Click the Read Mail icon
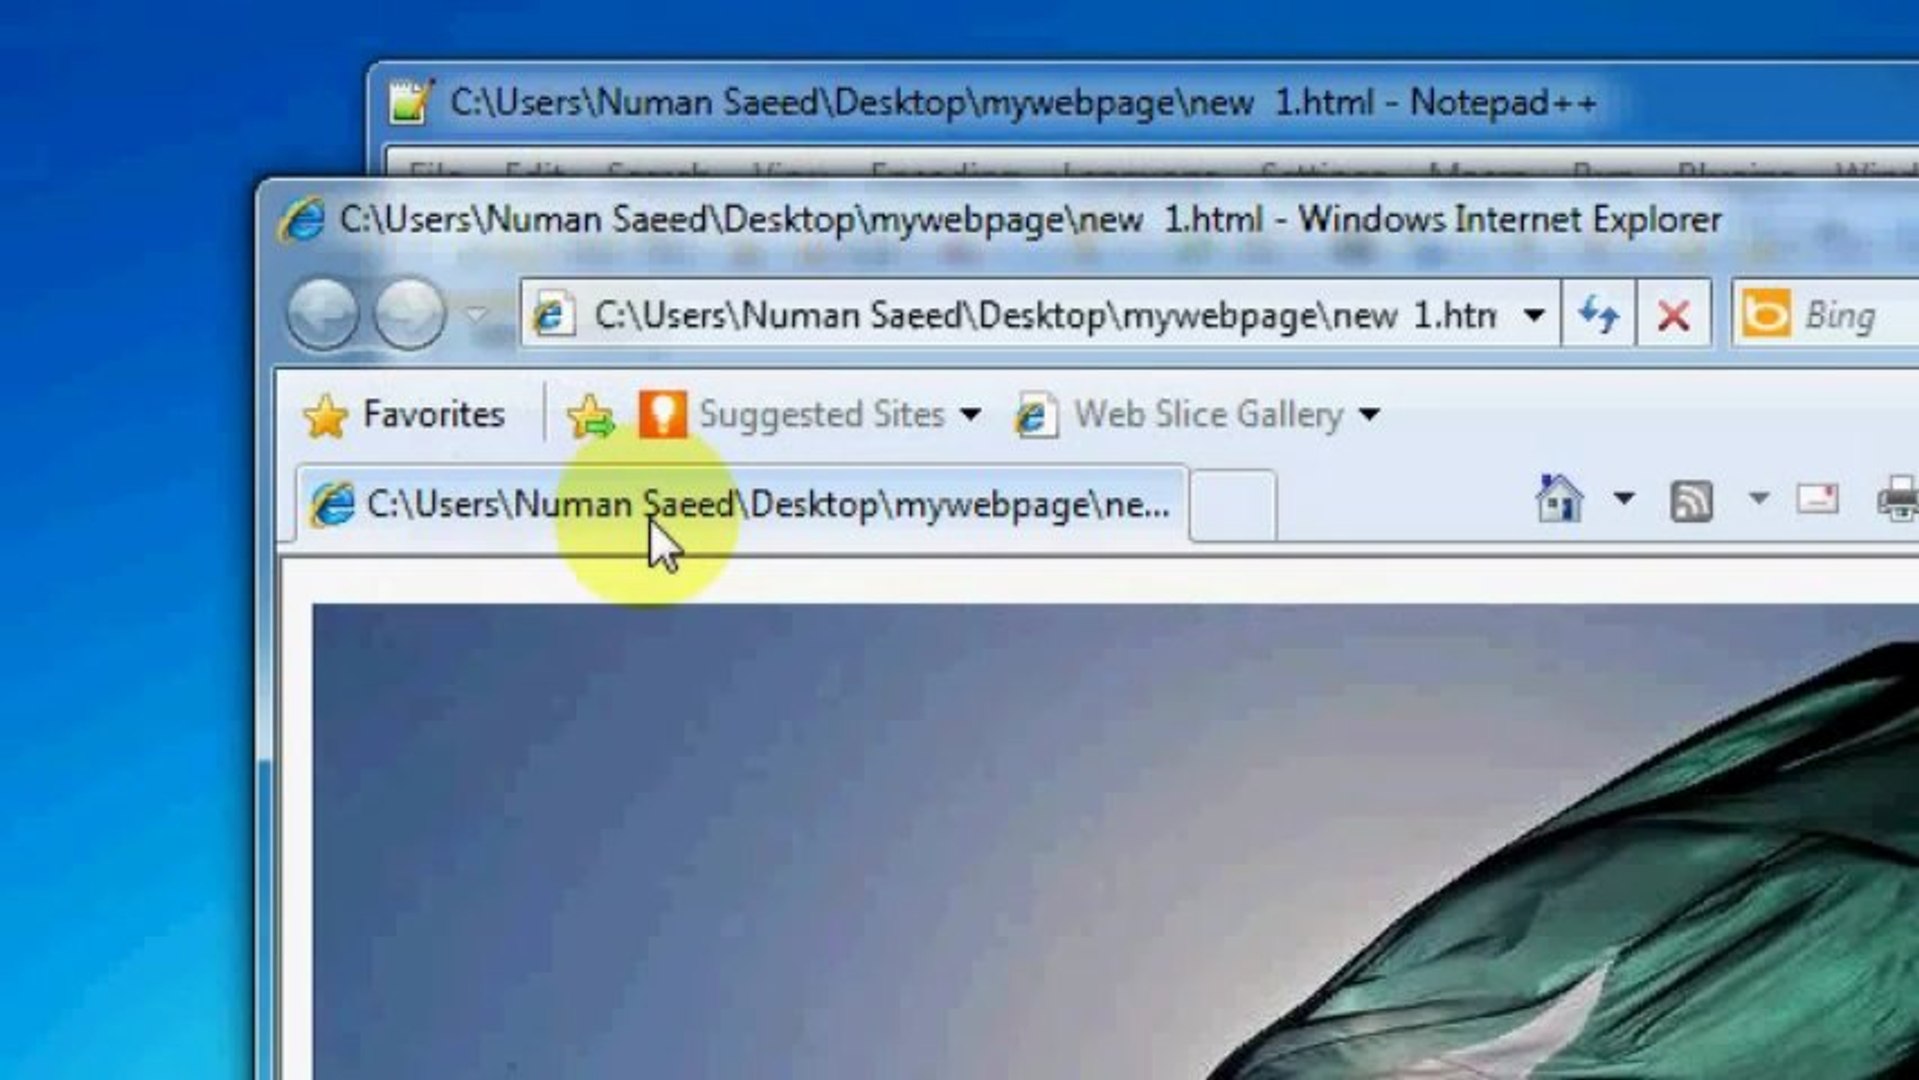 [1818, 498]
